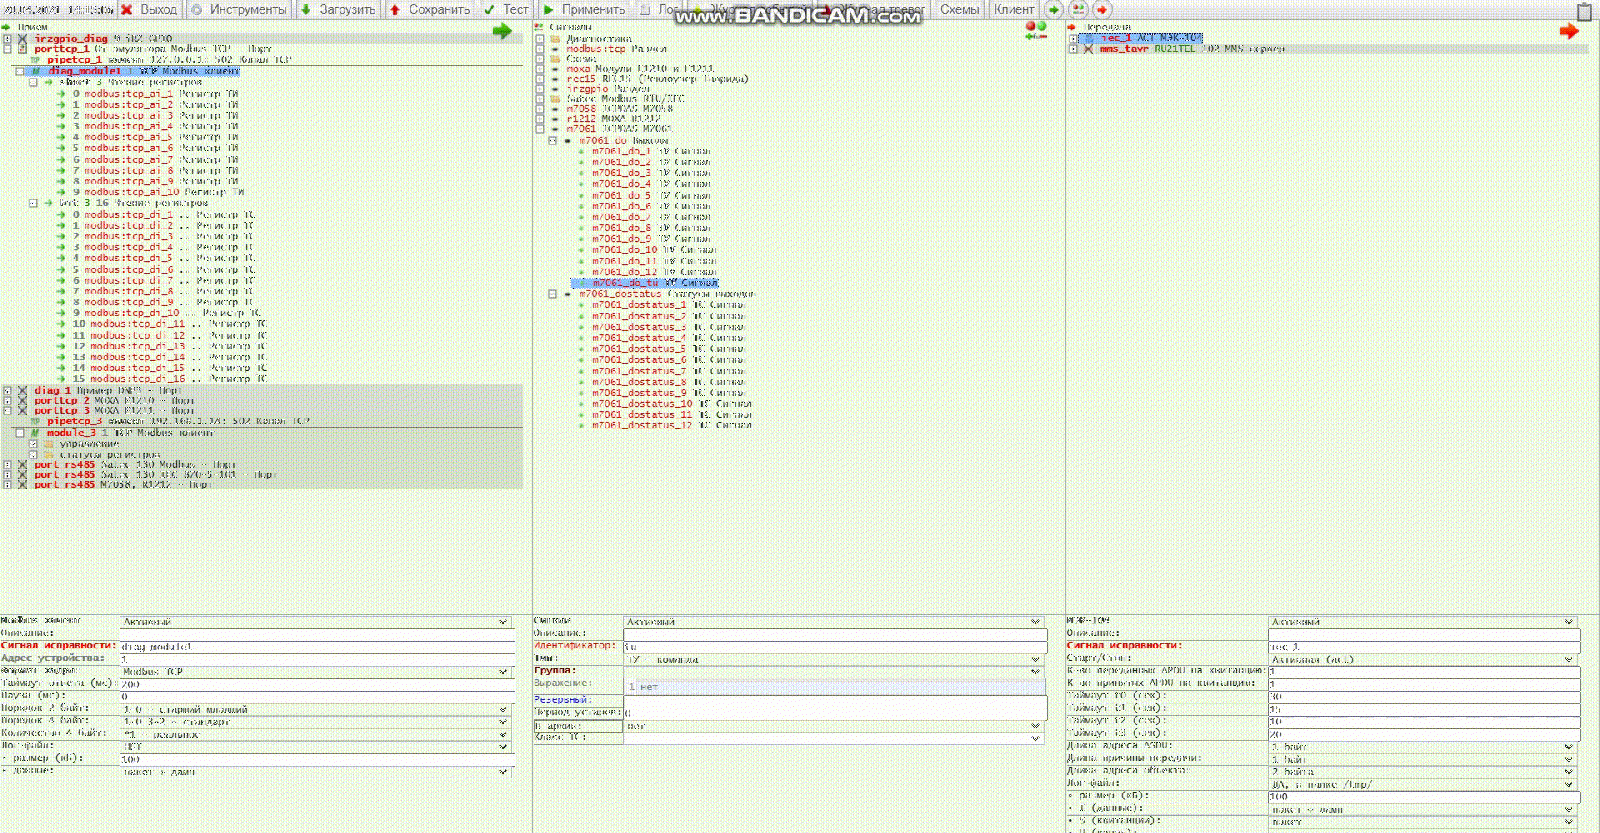Viewport: 1600px width, 833px height.
Task: Select the m7061_do_4 signal
Action: coord(646,184)
